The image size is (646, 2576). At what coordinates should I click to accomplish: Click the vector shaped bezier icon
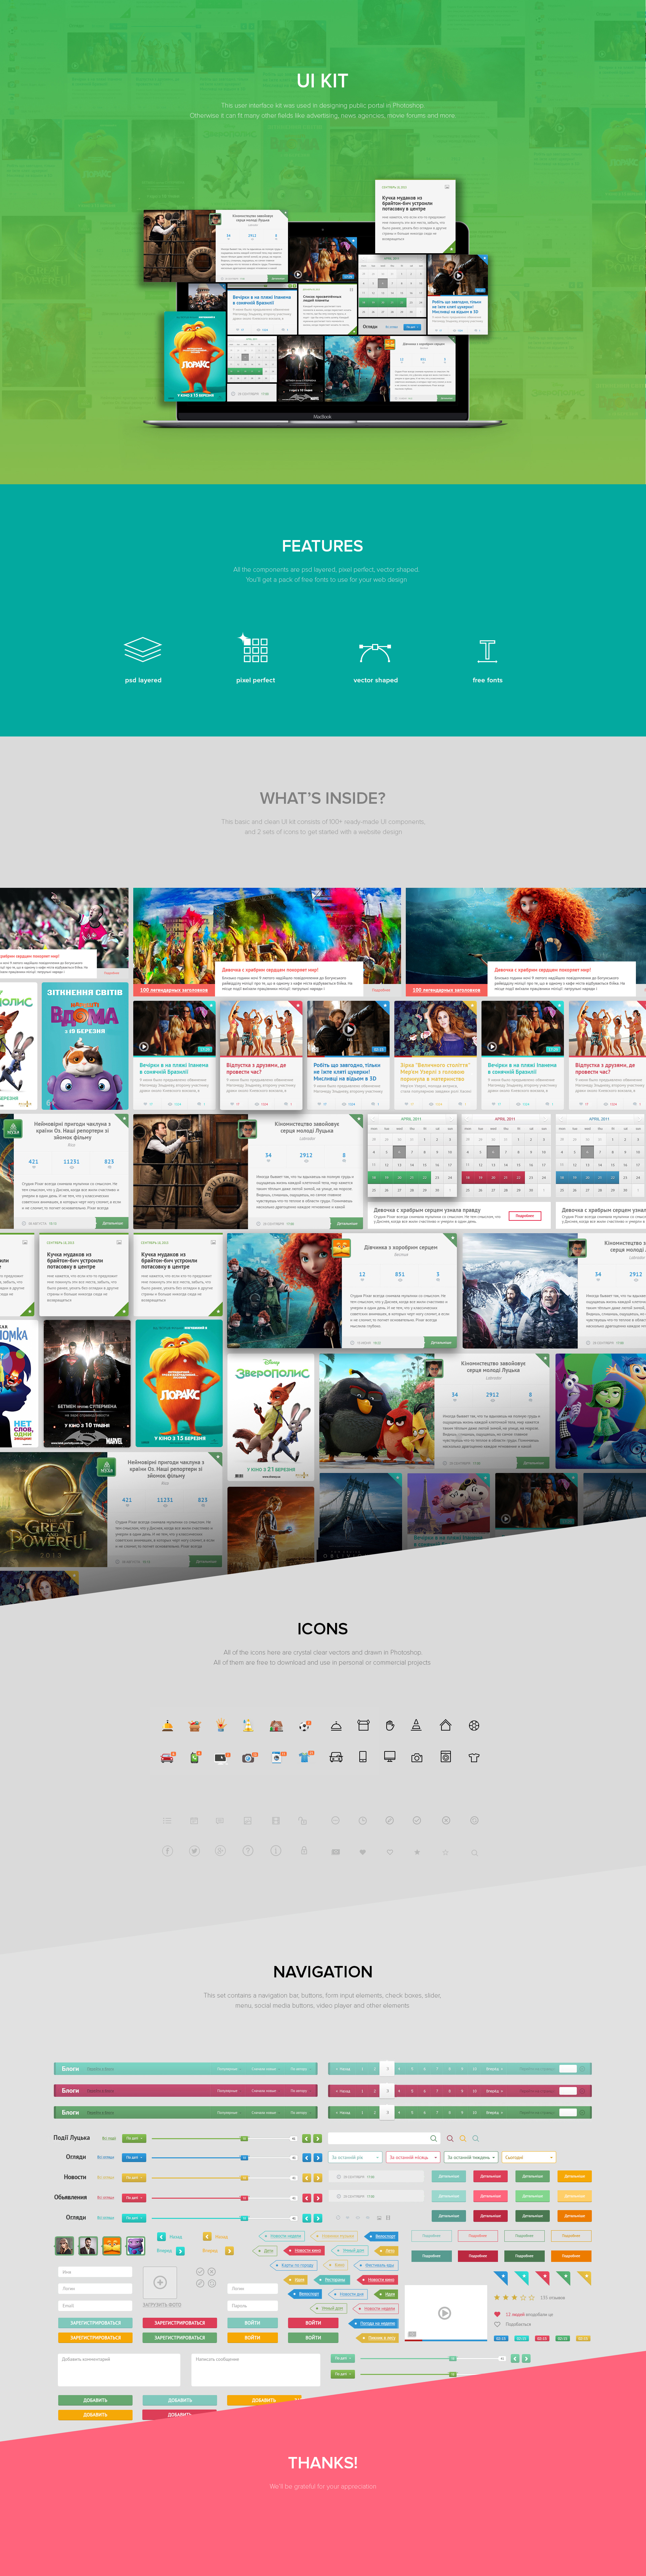(375, 653)
